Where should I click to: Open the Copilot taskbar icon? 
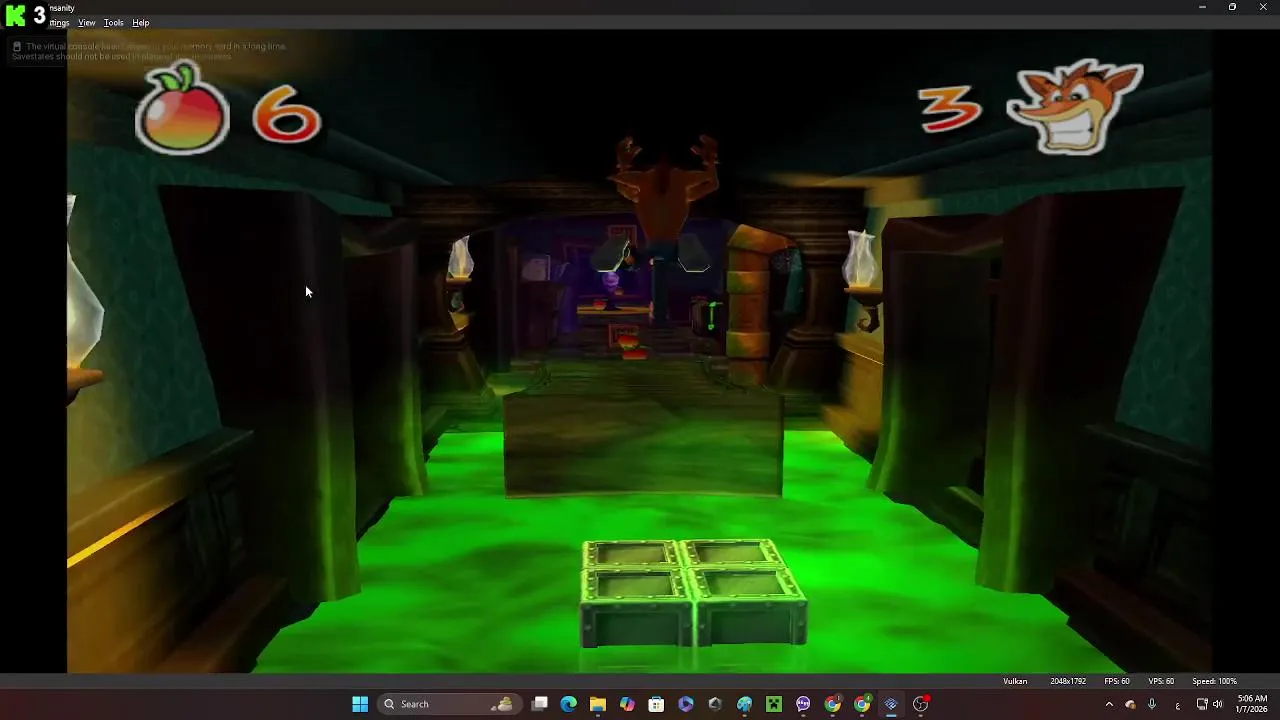coord(627,704)
